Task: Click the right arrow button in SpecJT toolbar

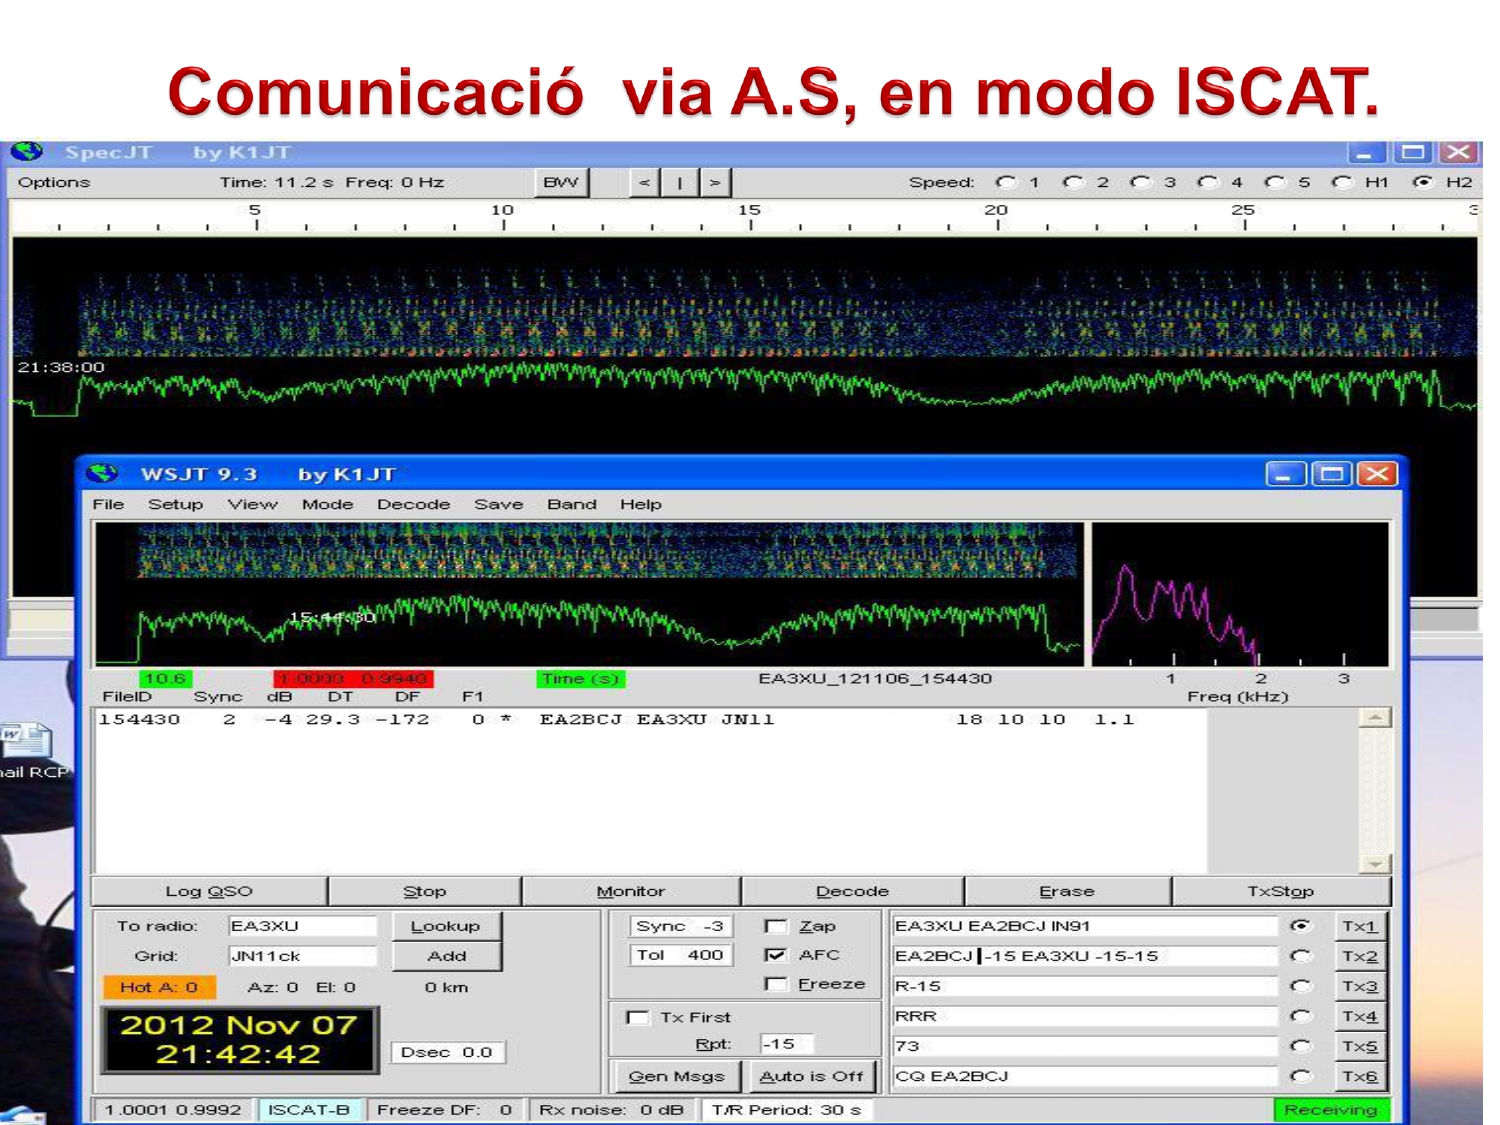Action: [714, 182]
